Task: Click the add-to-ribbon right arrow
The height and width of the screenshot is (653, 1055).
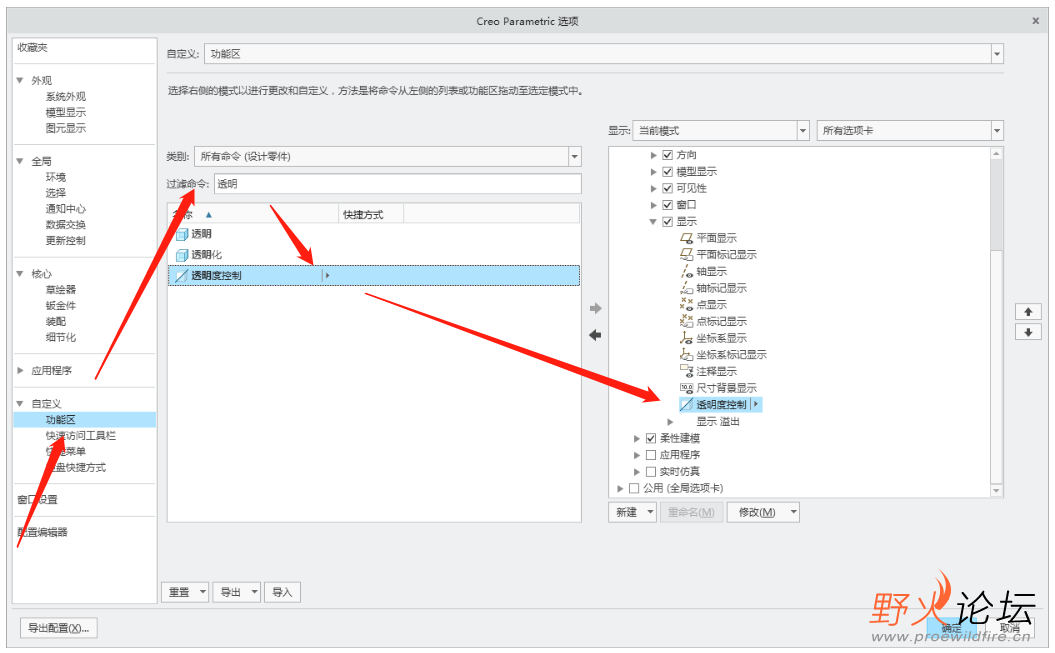Action: pos(595,309)
